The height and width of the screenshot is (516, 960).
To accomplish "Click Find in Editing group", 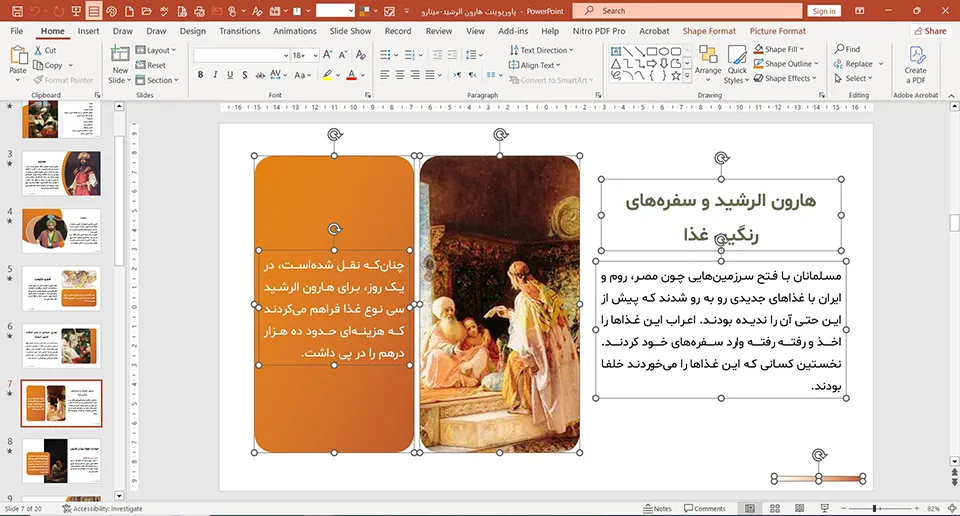I will point(847,49).
